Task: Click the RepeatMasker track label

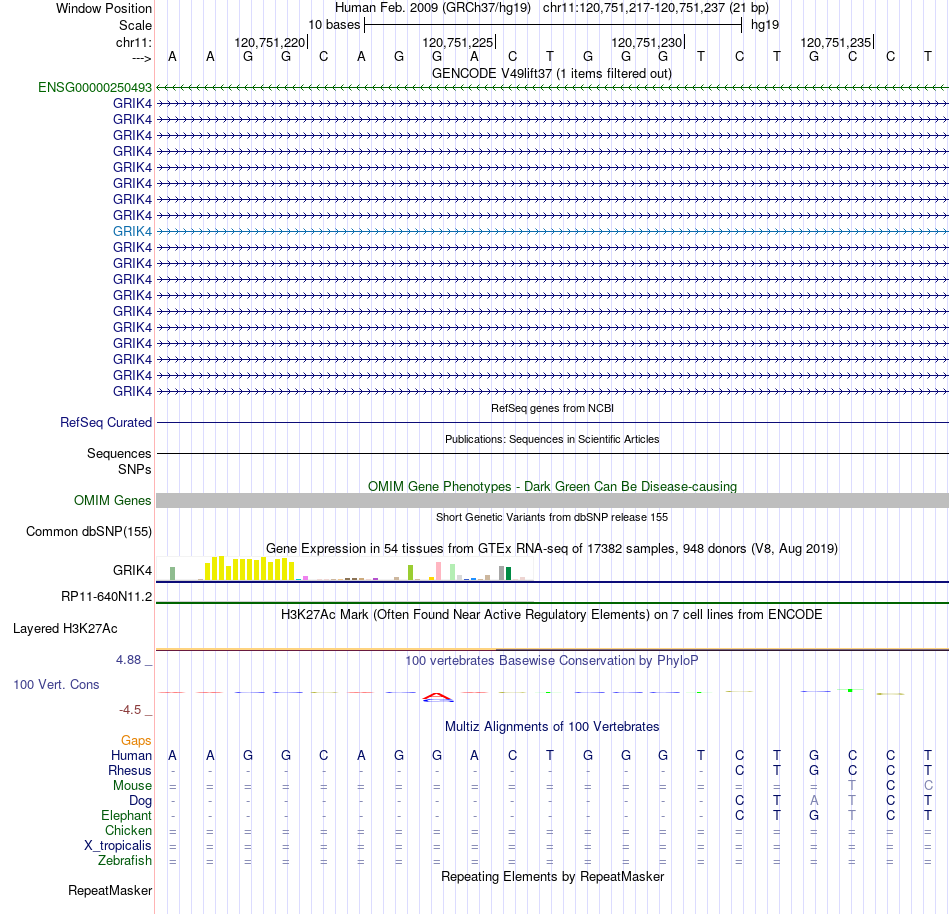Action: click(x=110, y=890)
